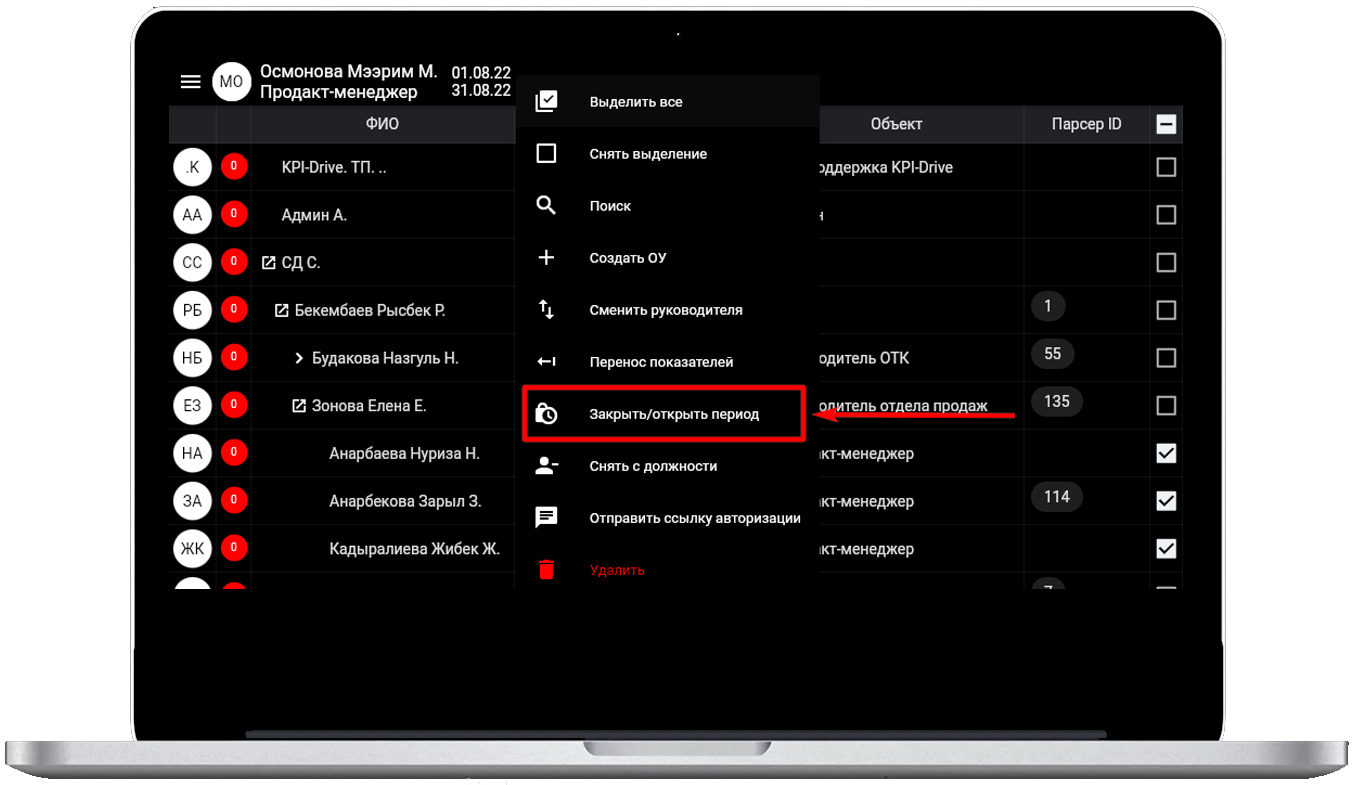Open link icon next to СД С.
This screenshot has height=785, width=1352.
[x=268, y=263]
